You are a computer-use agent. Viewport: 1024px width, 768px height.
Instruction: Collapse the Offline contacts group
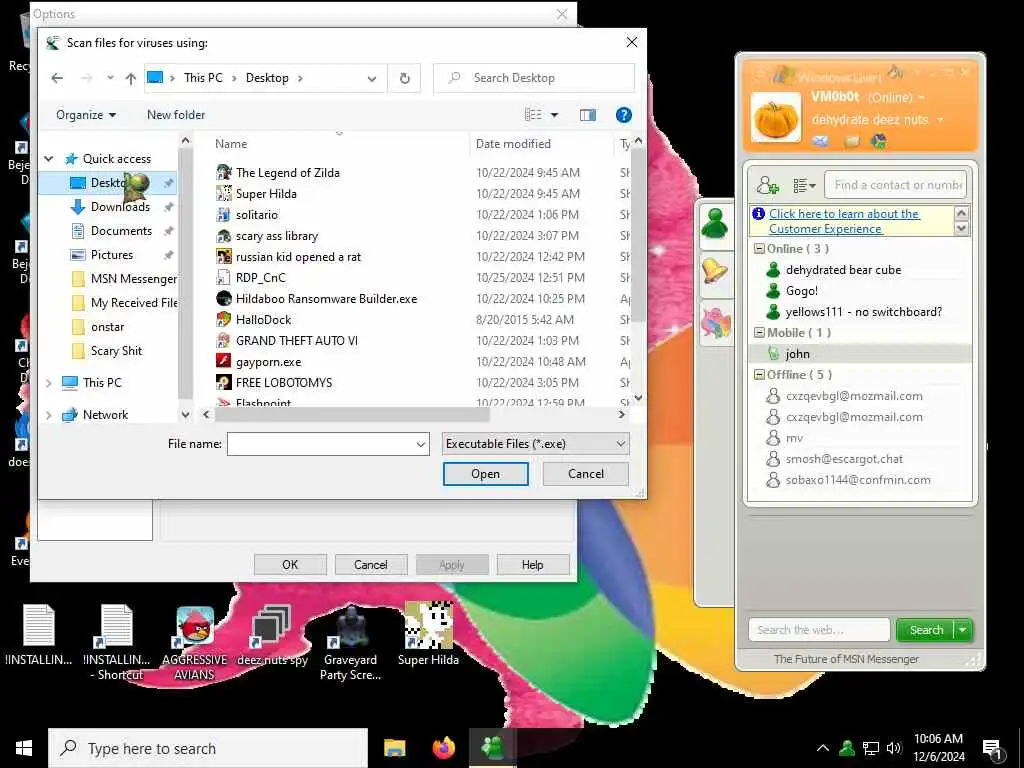[x=760, y=375]
